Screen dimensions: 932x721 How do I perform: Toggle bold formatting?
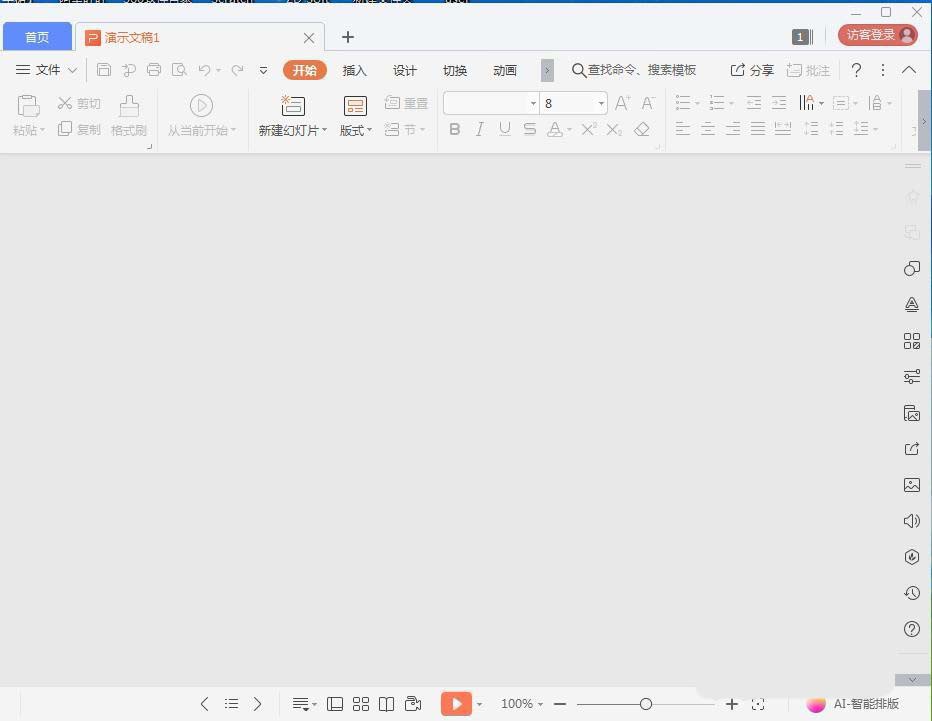coord(455,129)
